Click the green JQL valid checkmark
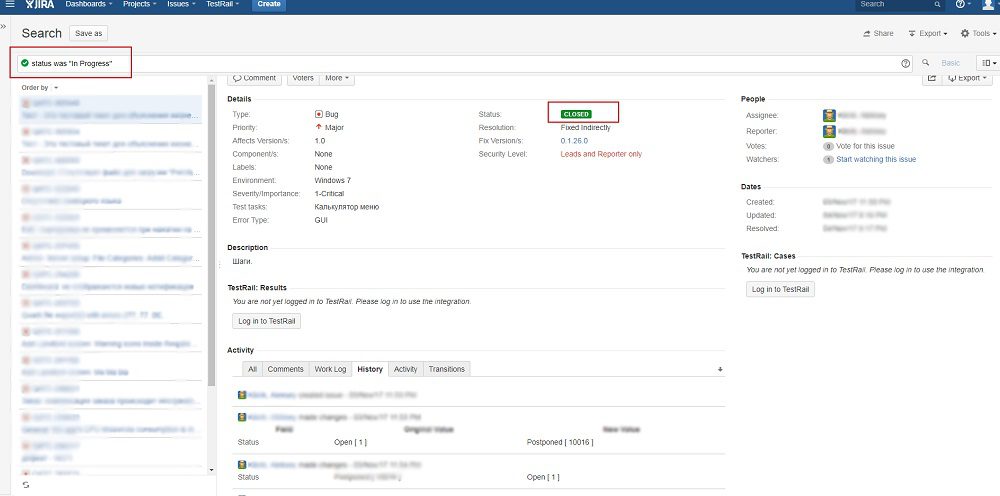 25,63
